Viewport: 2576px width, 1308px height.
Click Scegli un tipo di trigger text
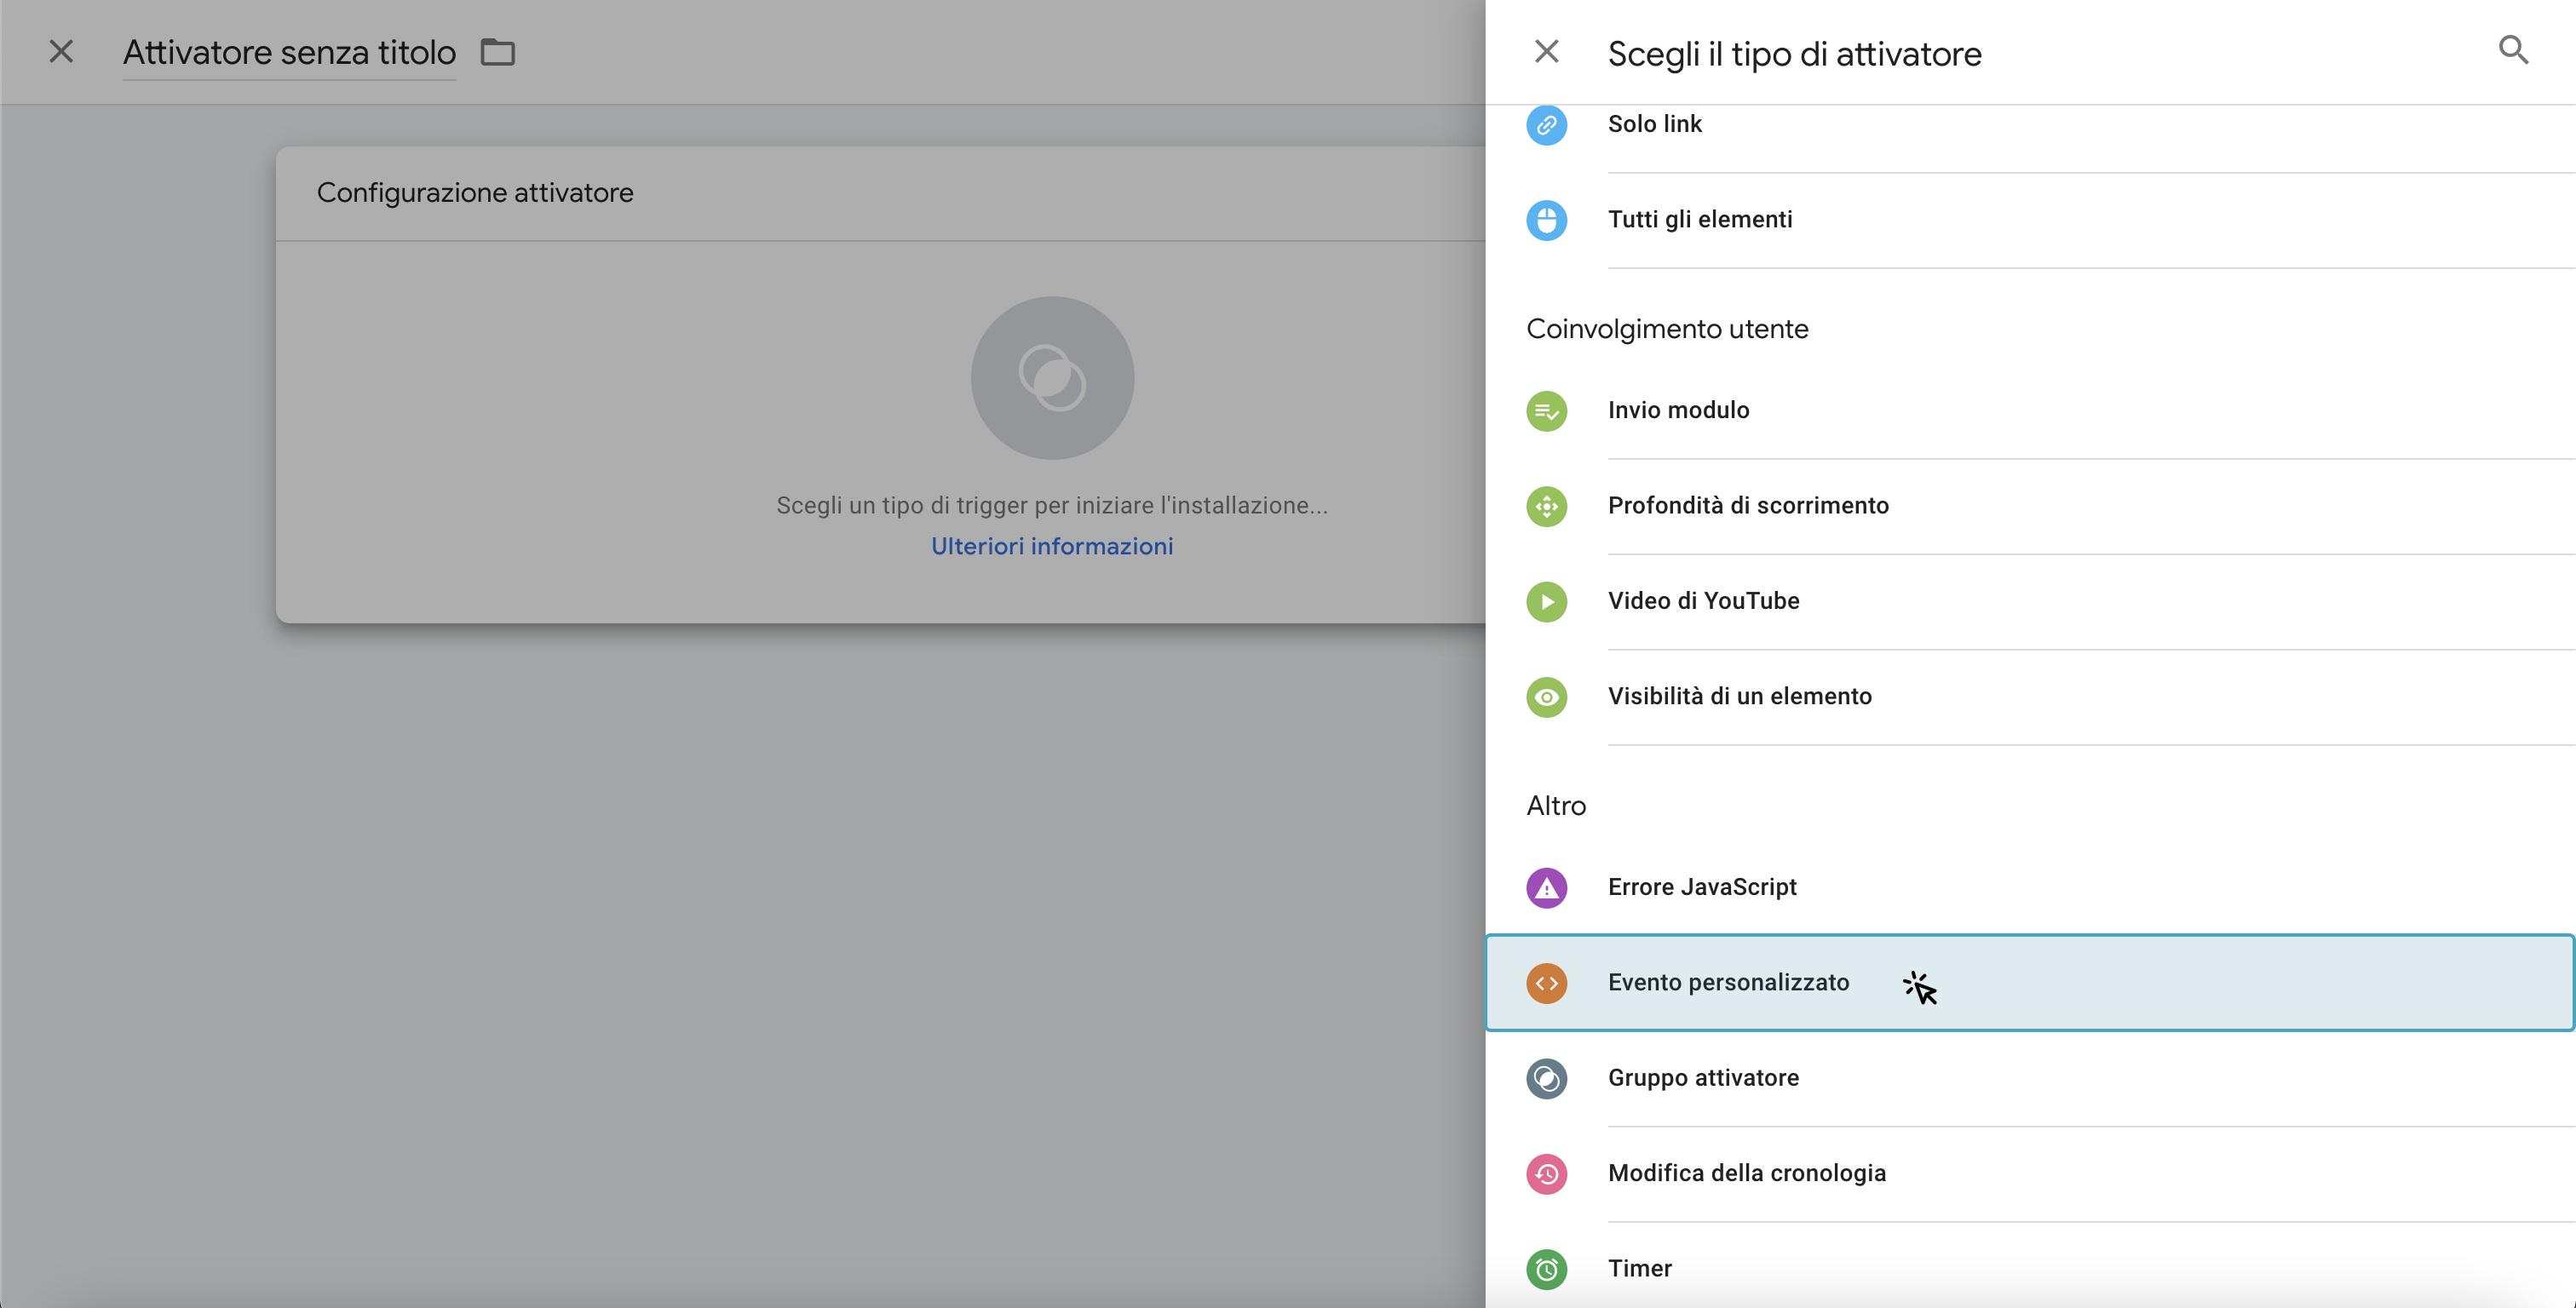1052,505
